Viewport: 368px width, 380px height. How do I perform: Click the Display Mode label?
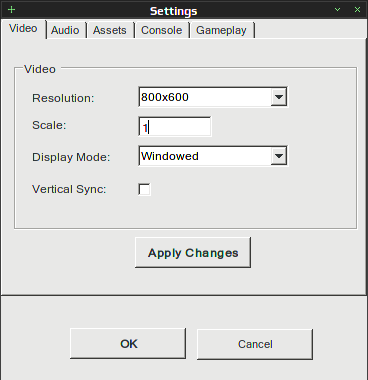71,157
